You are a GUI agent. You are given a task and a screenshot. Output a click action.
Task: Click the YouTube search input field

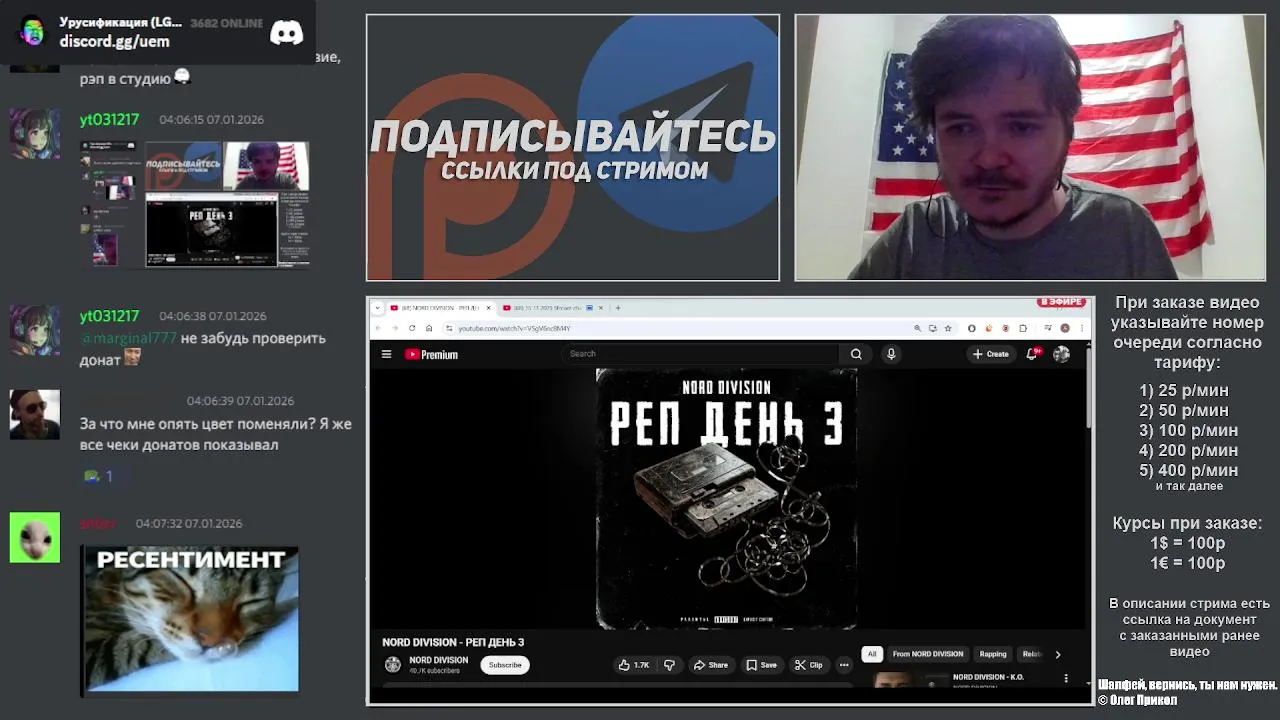702,354
